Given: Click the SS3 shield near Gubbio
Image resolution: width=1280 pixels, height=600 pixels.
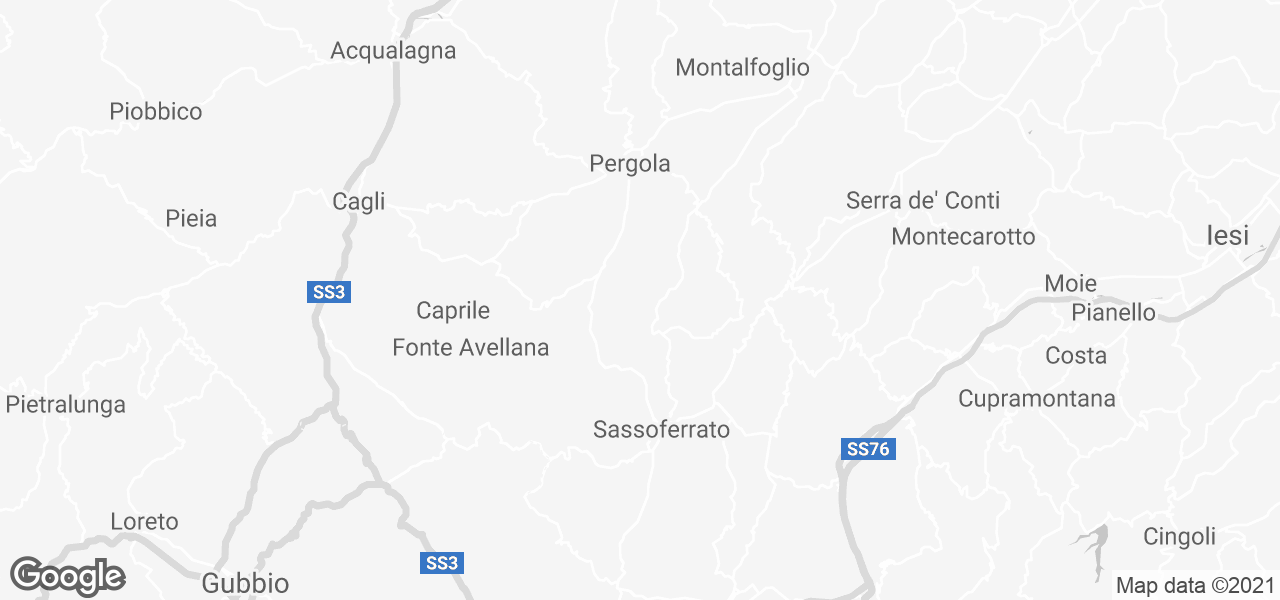Looking at the screenshot, I should [x=441, y=563].
